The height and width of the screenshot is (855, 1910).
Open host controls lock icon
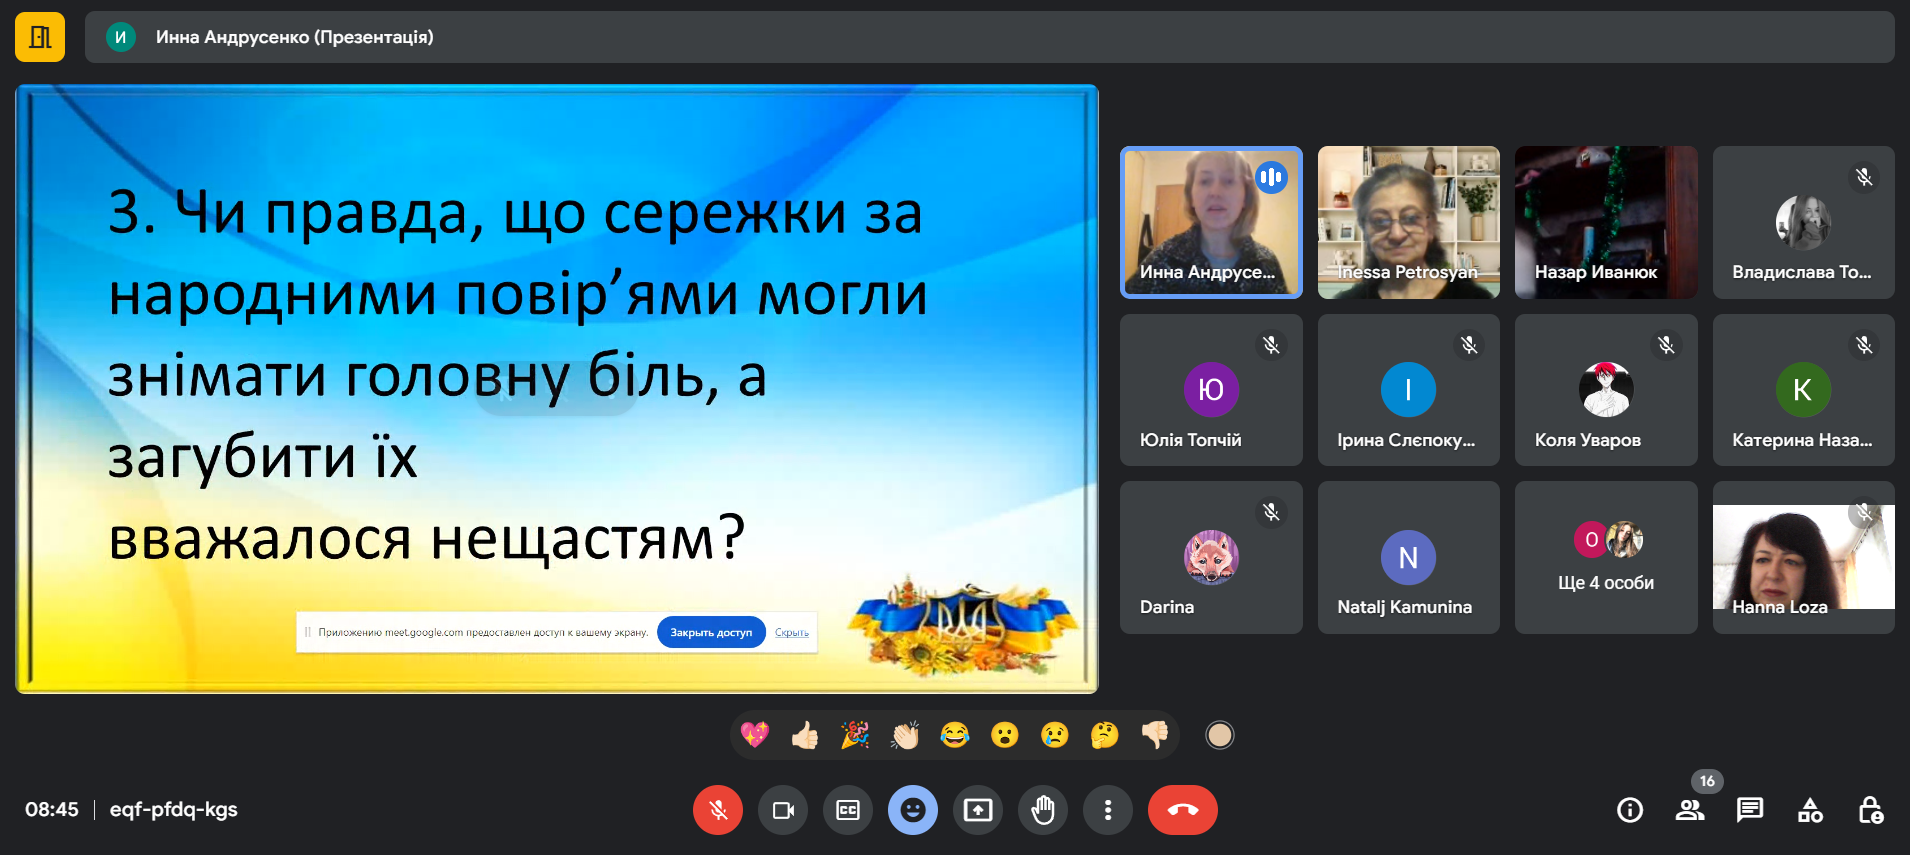1870,810
